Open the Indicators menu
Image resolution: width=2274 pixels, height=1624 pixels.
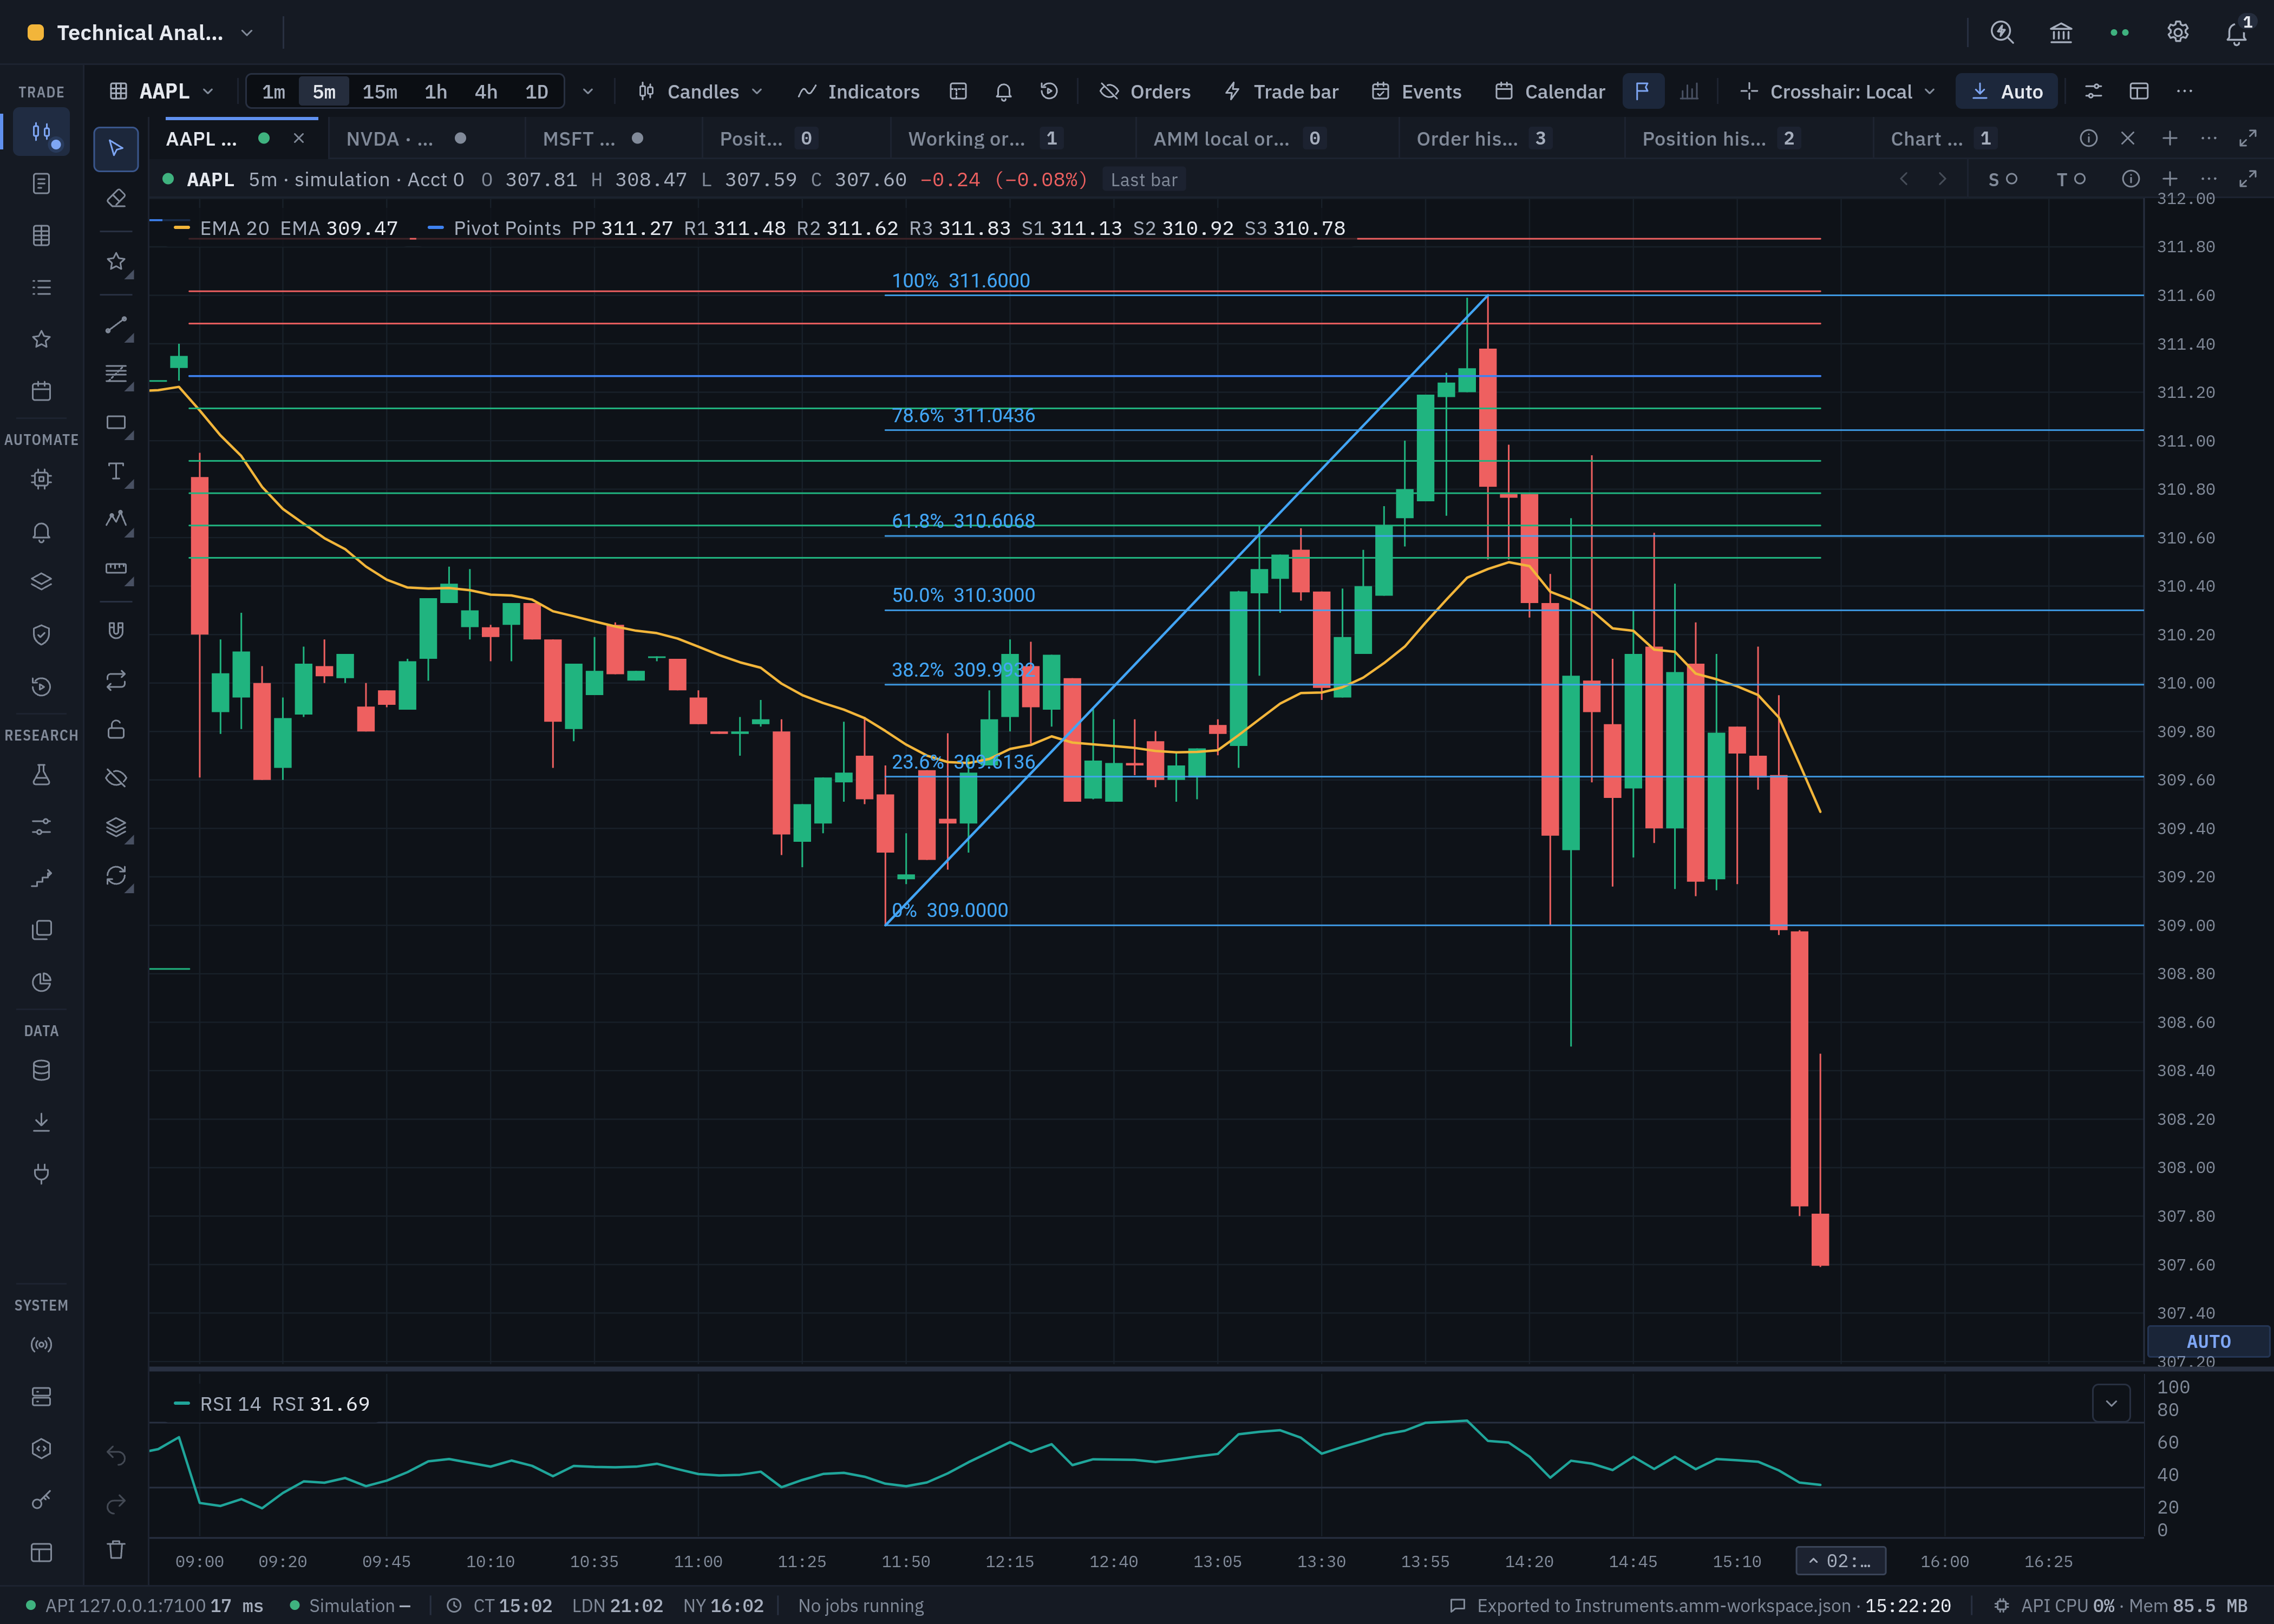click(x=859, y=91)
